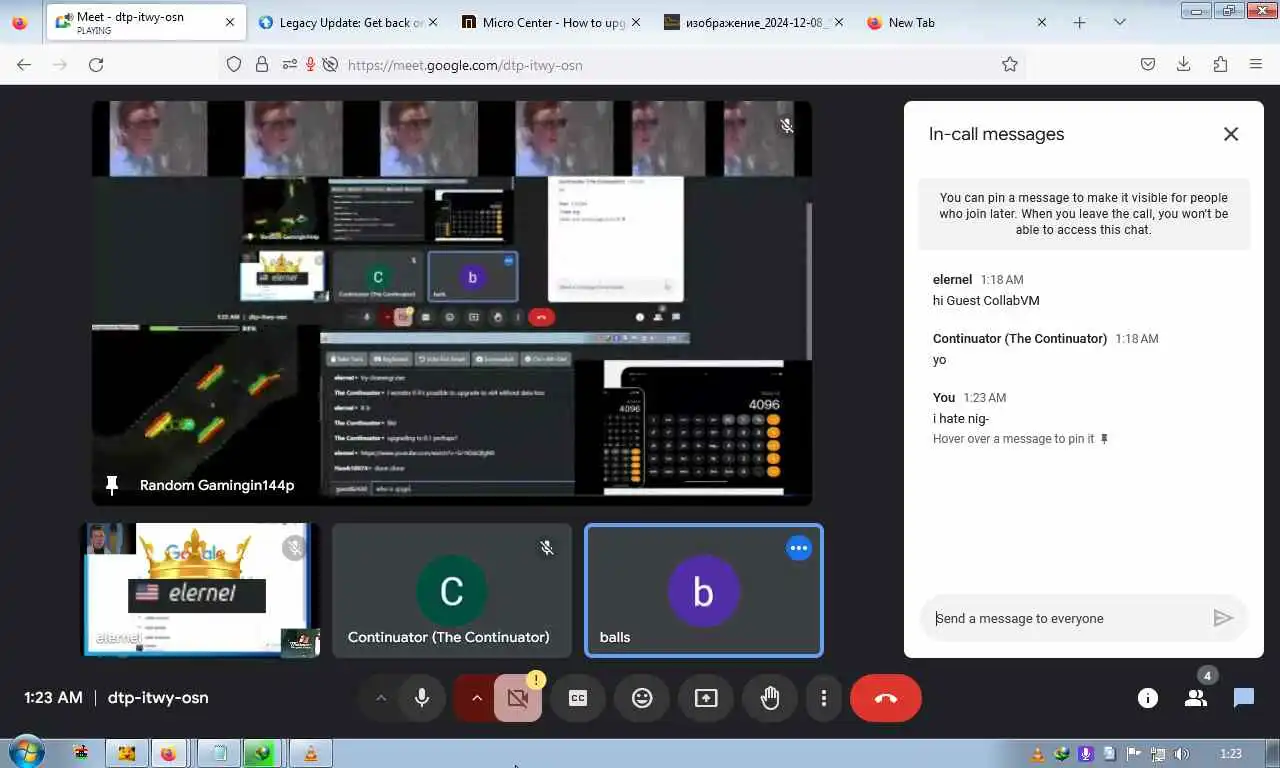The height and width of the screenshot is (768, 1280).
Task: Toggle the microphone in Meet call controls
Action: [422, 698]
